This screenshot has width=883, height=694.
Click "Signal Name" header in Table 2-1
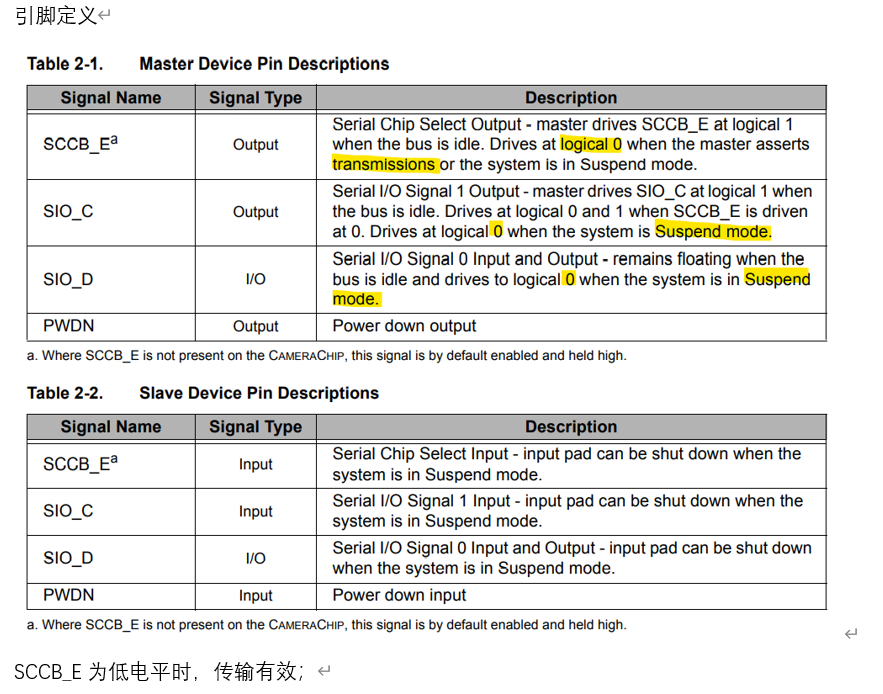click(111, 97)
